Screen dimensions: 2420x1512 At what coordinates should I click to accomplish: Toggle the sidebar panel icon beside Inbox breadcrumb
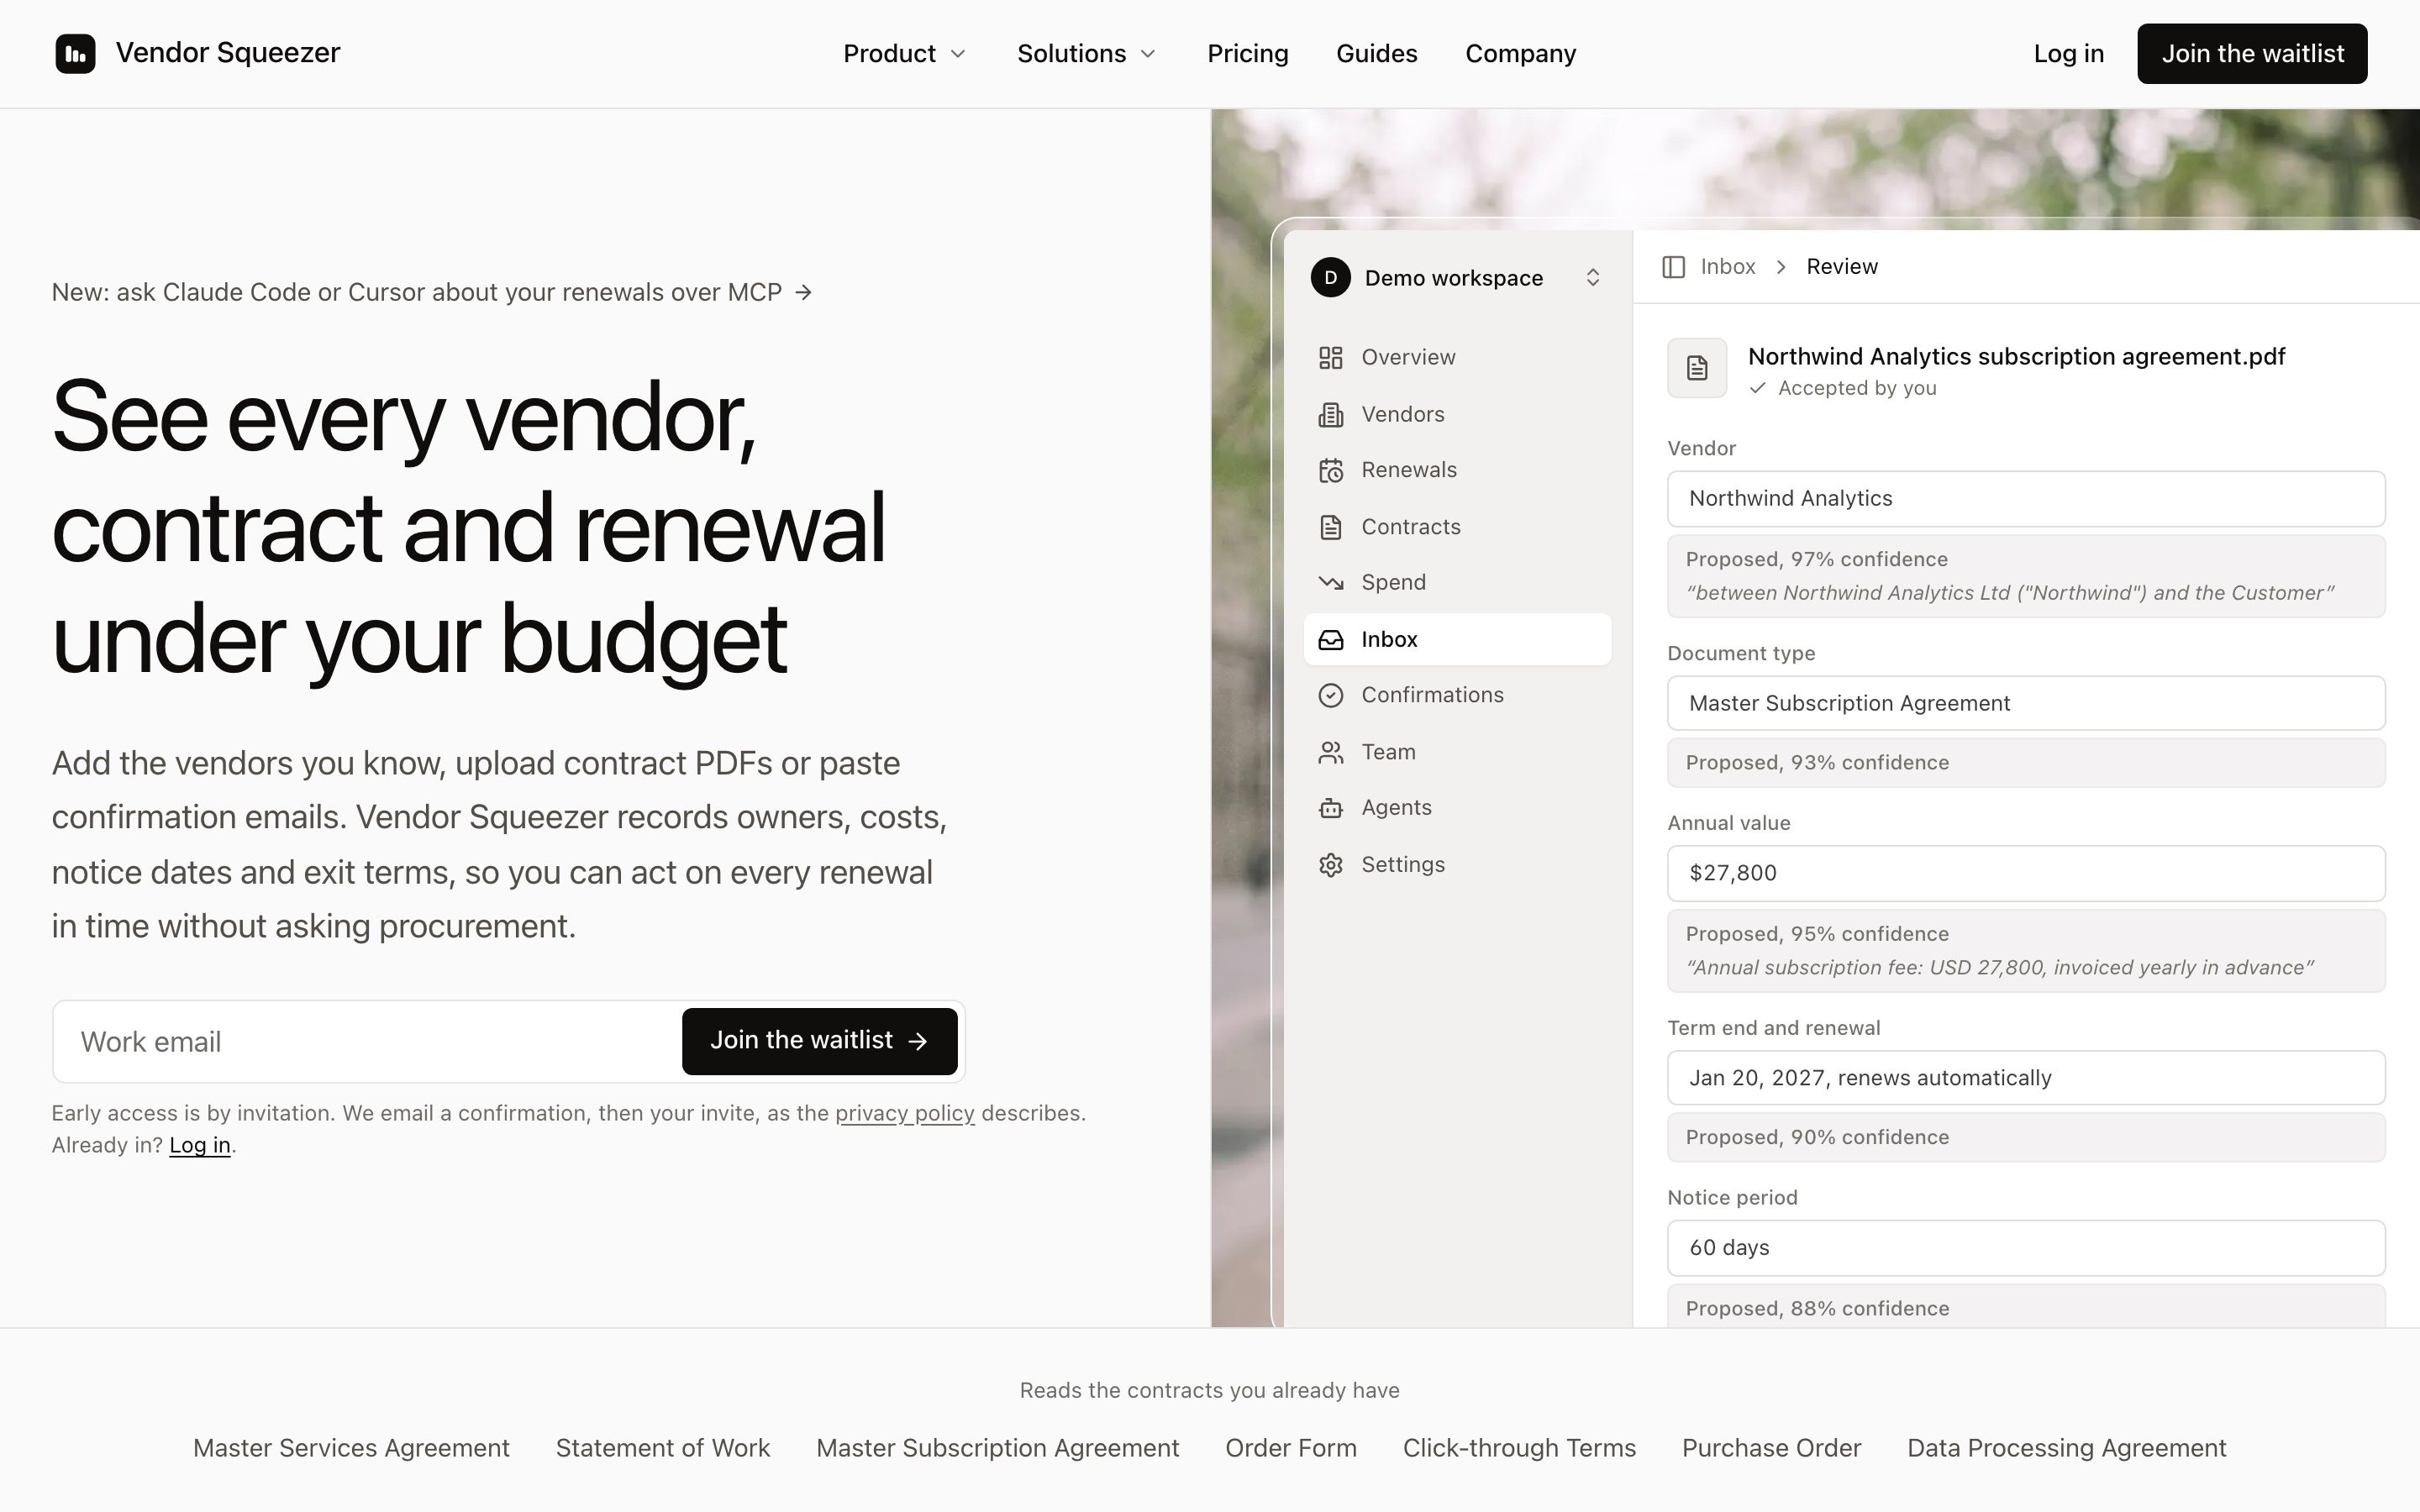1673,267
